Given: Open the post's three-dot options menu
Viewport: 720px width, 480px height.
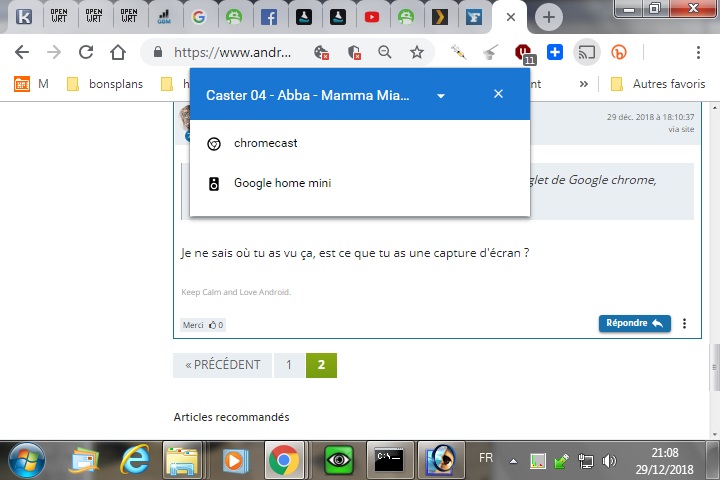Looking at the screenshot, I should [684, 323].
